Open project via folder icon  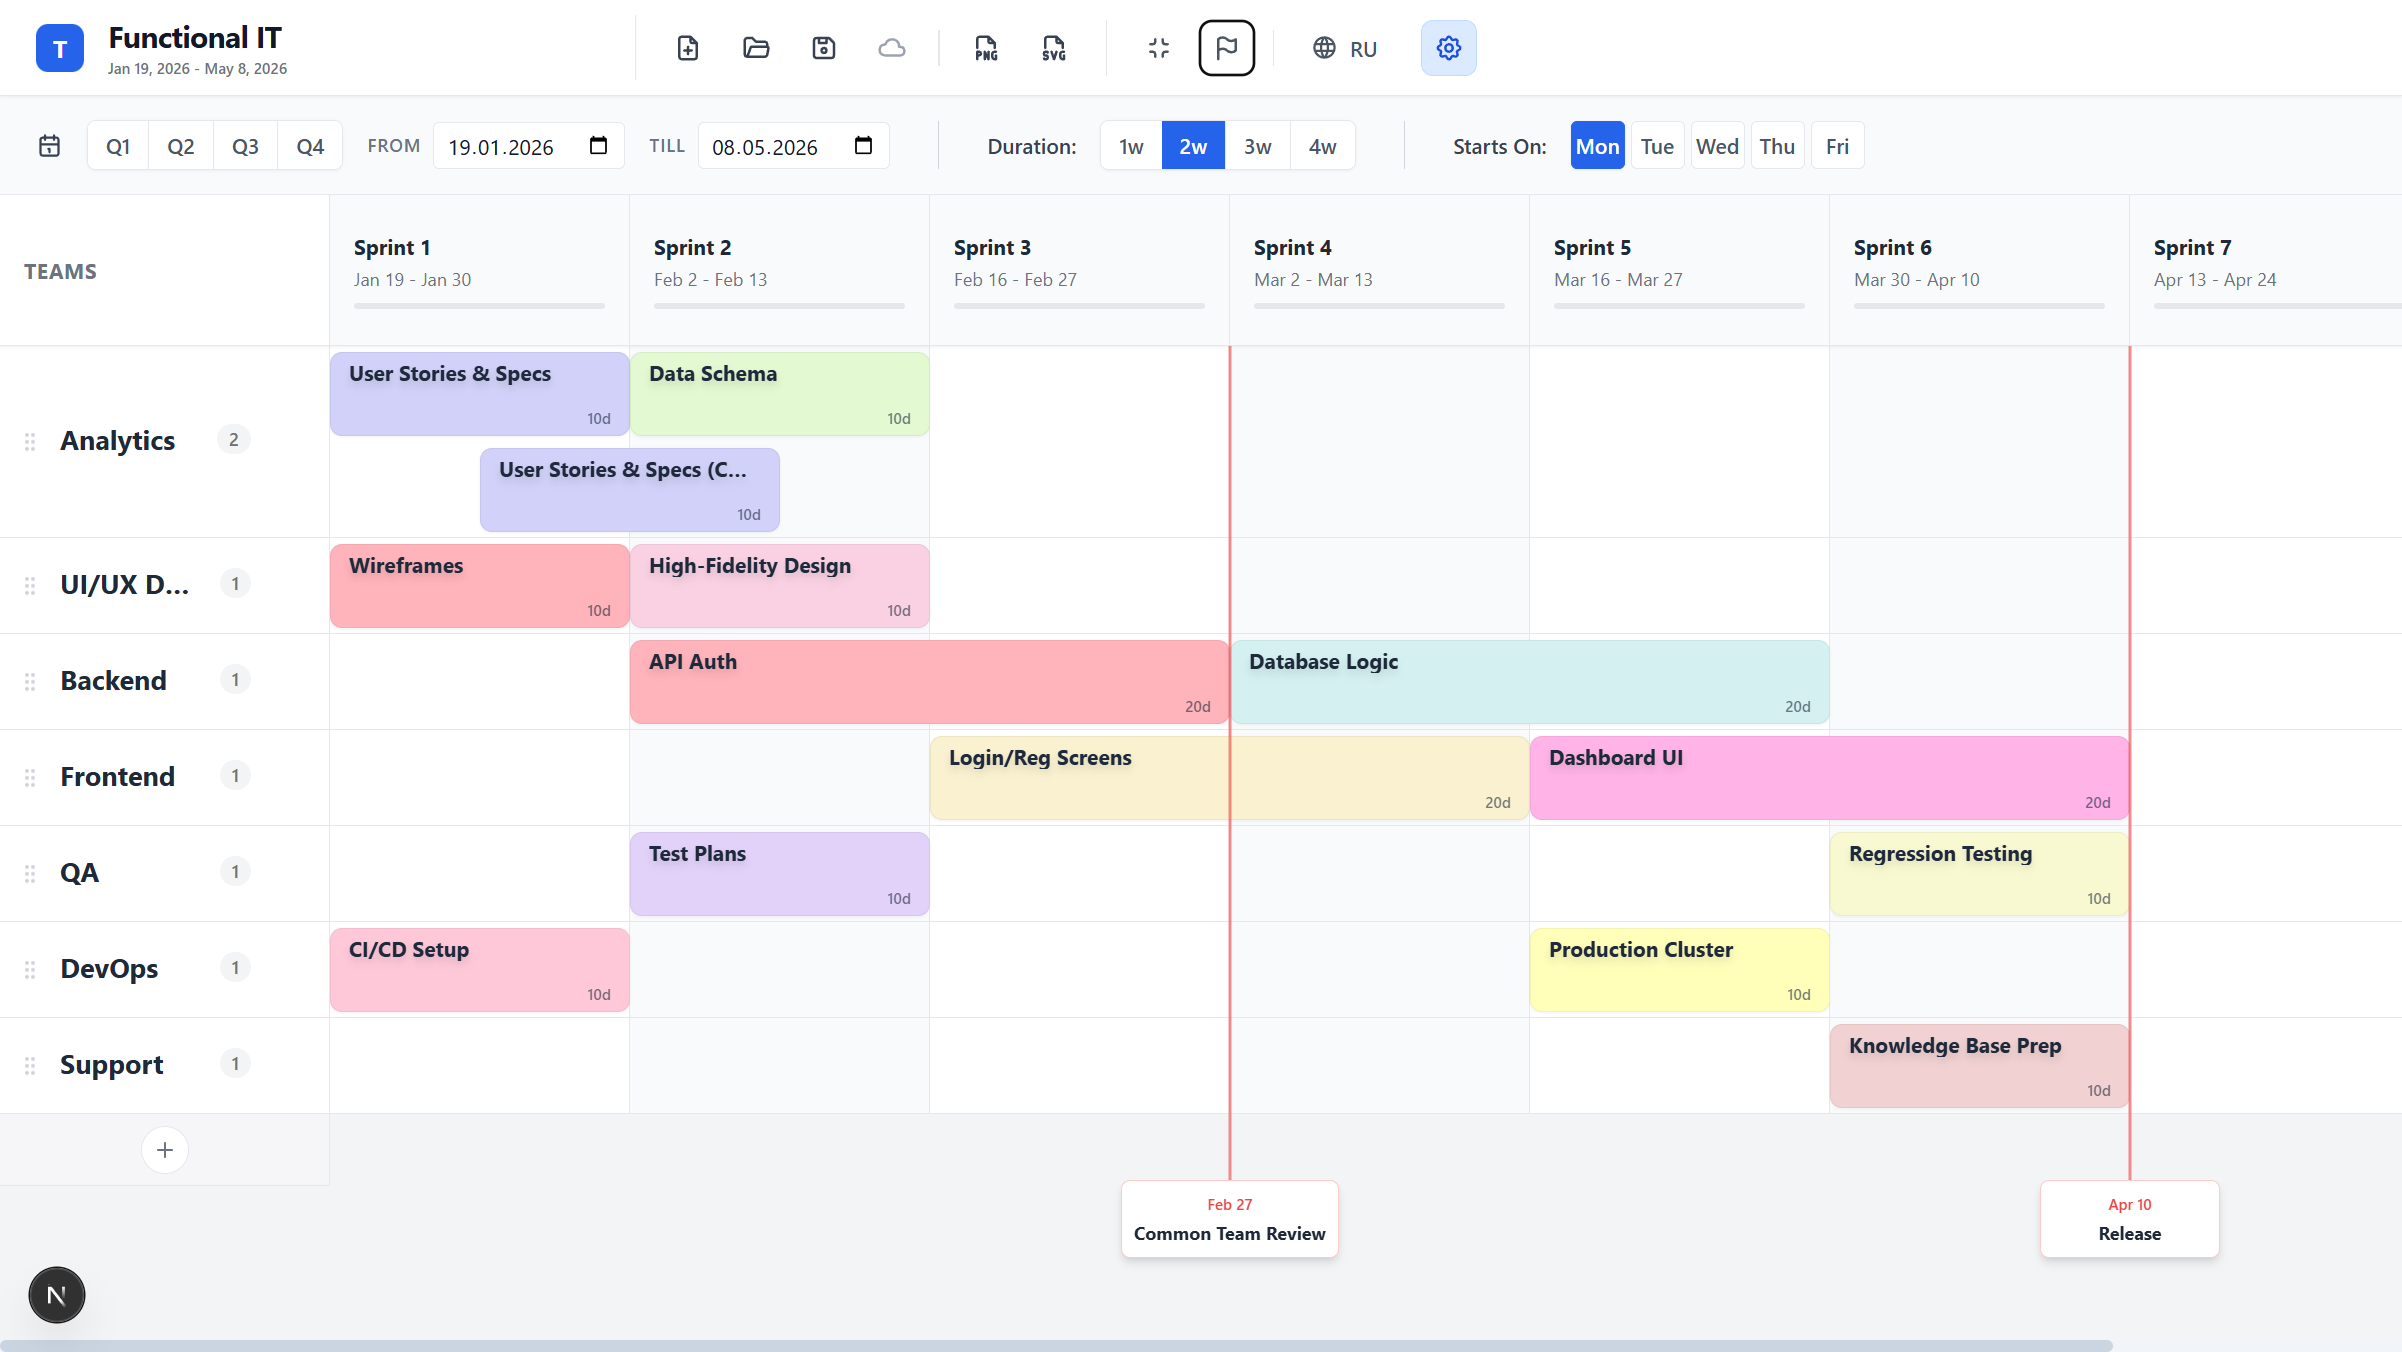click(756, 48)
